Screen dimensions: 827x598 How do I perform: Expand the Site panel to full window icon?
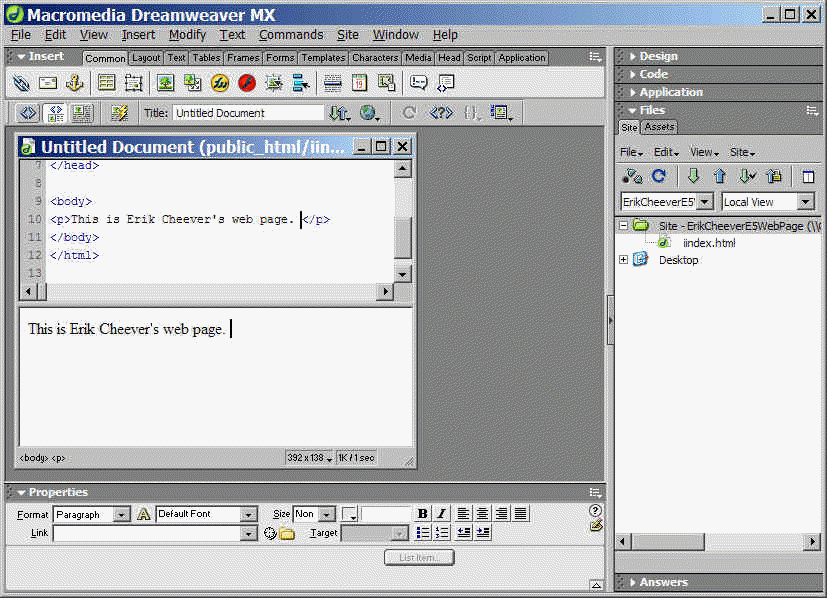point(808,176)
